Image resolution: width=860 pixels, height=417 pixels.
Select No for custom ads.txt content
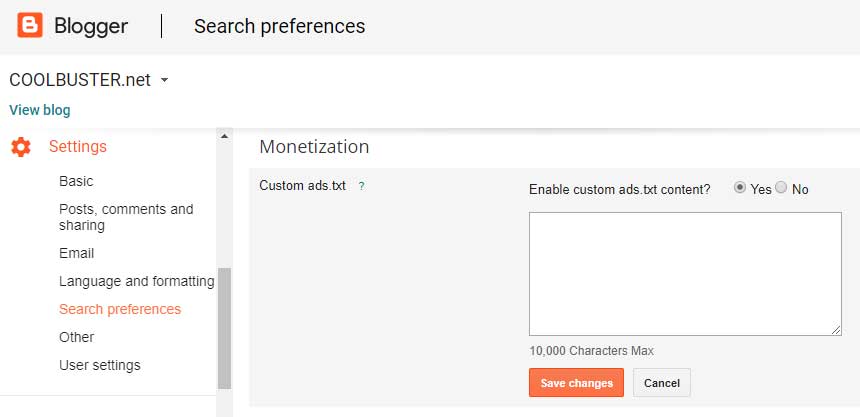[x=781, y=187]
